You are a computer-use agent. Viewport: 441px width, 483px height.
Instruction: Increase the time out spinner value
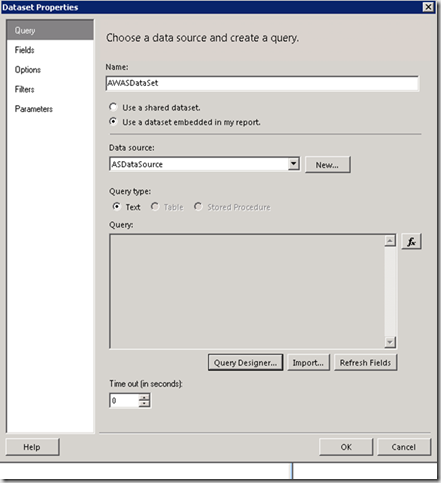tap(144, 397)
